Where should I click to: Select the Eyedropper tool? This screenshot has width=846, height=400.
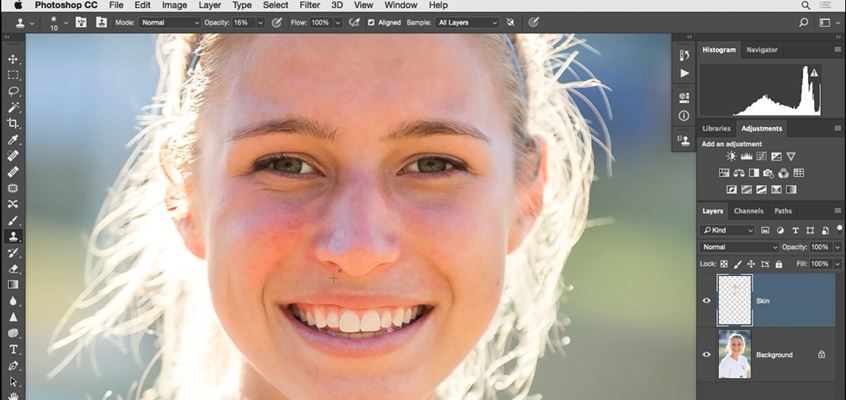13,140
